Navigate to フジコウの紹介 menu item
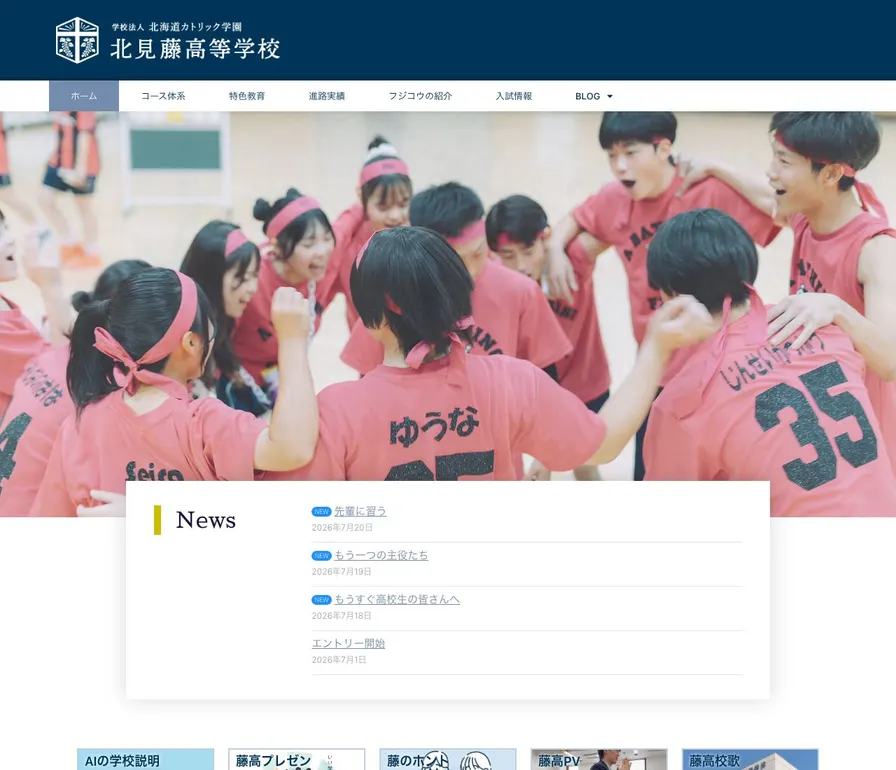Image resolution: width=896 pixels, height=770 pixels. [420, 96]
